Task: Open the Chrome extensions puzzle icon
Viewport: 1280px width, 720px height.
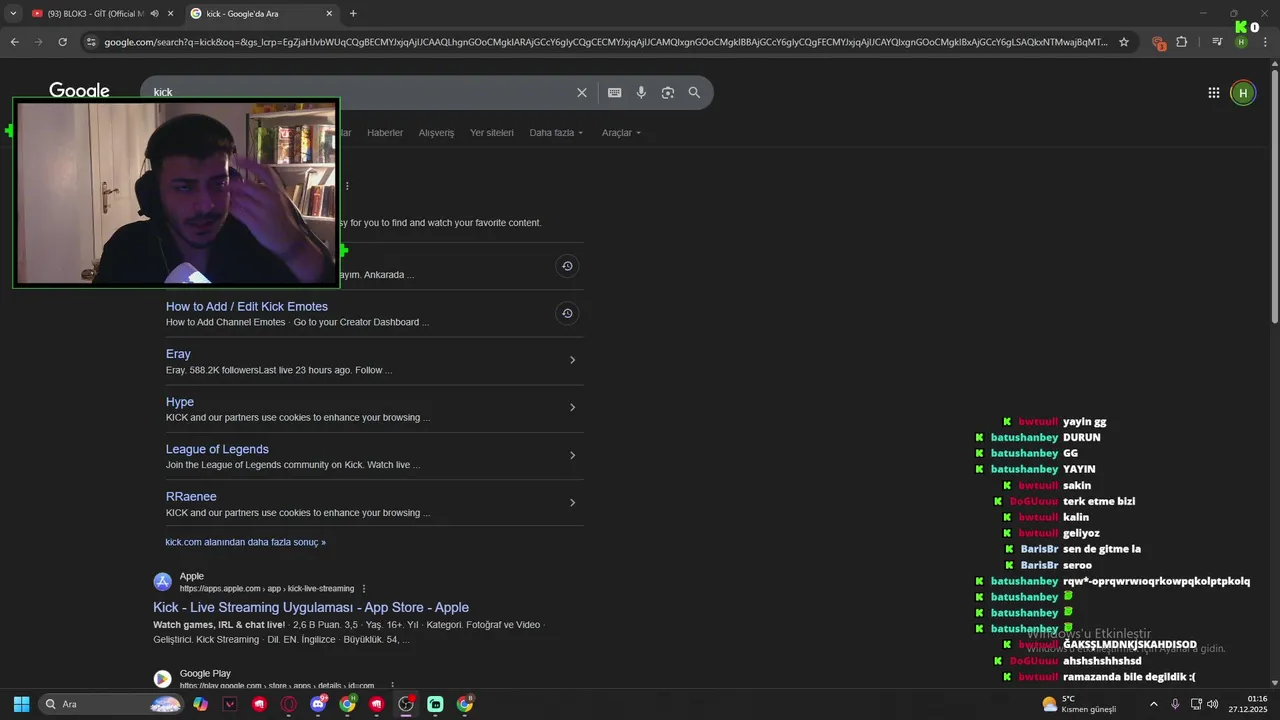Action: (x=1182, y=42)
